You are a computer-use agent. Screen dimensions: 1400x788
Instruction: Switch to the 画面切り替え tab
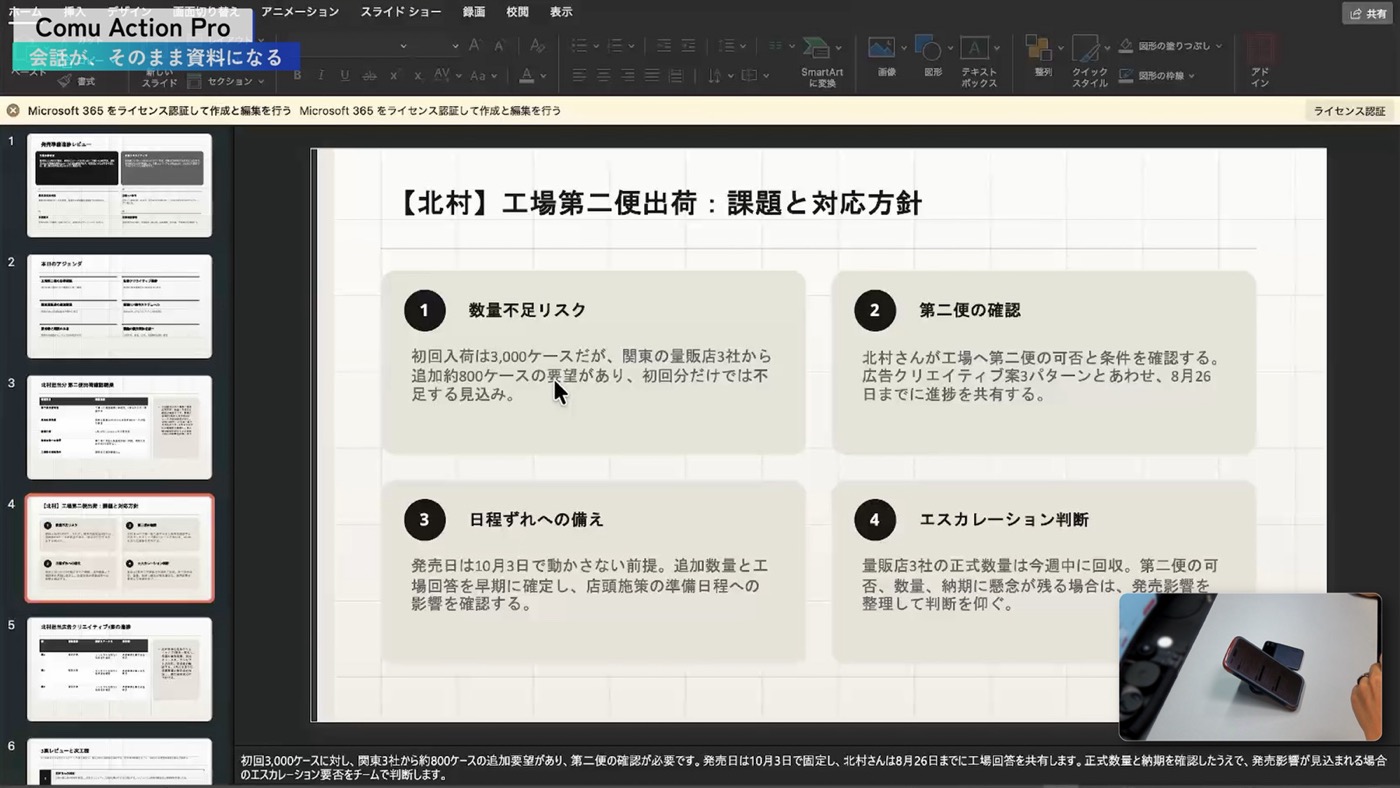pos(205,12)
